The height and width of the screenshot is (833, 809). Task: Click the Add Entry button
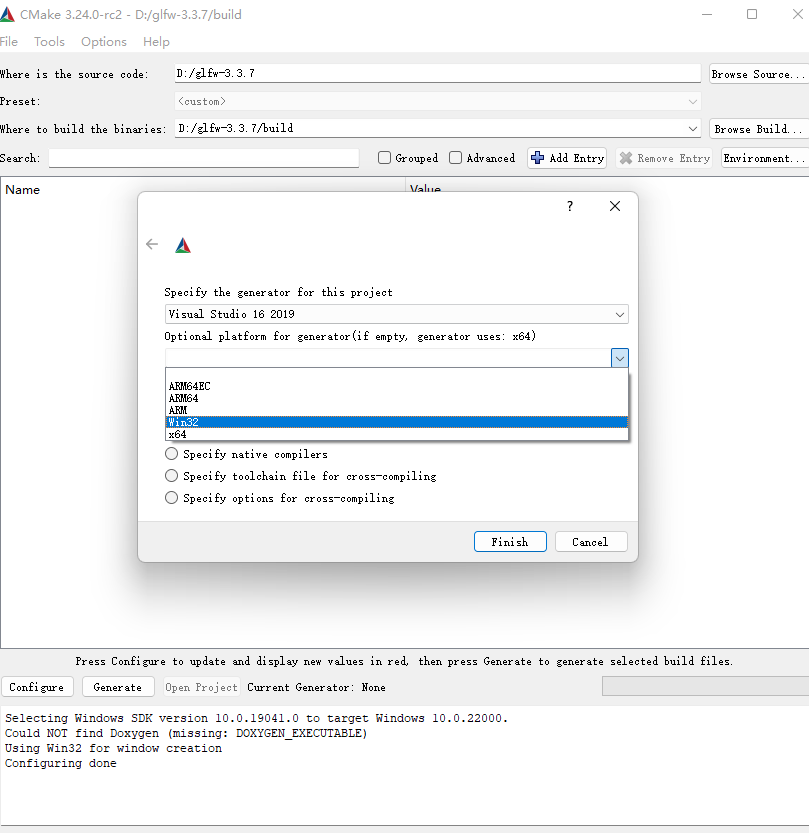click(567, 158)
